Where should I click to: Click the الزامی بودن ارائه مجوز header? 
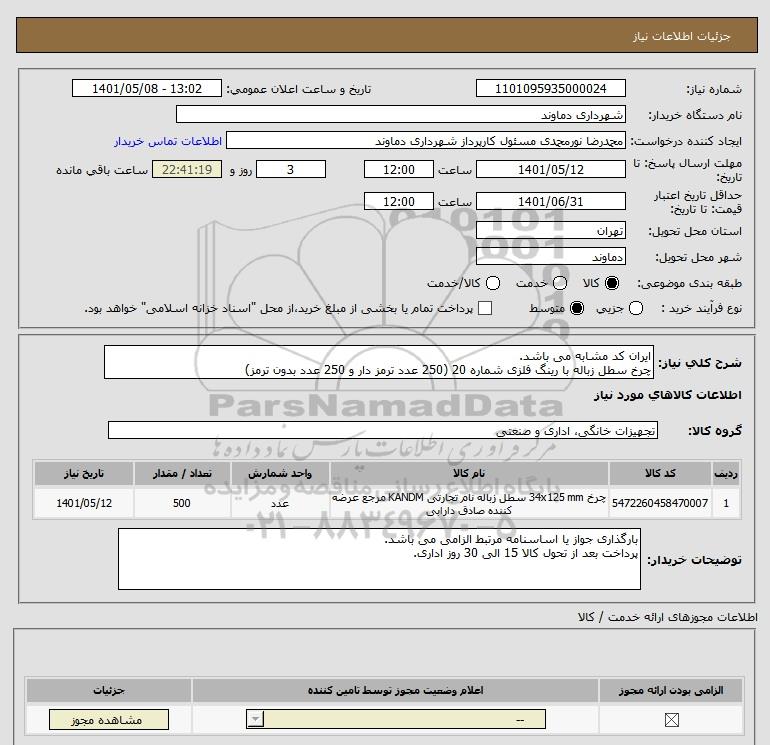pos(671,690)
